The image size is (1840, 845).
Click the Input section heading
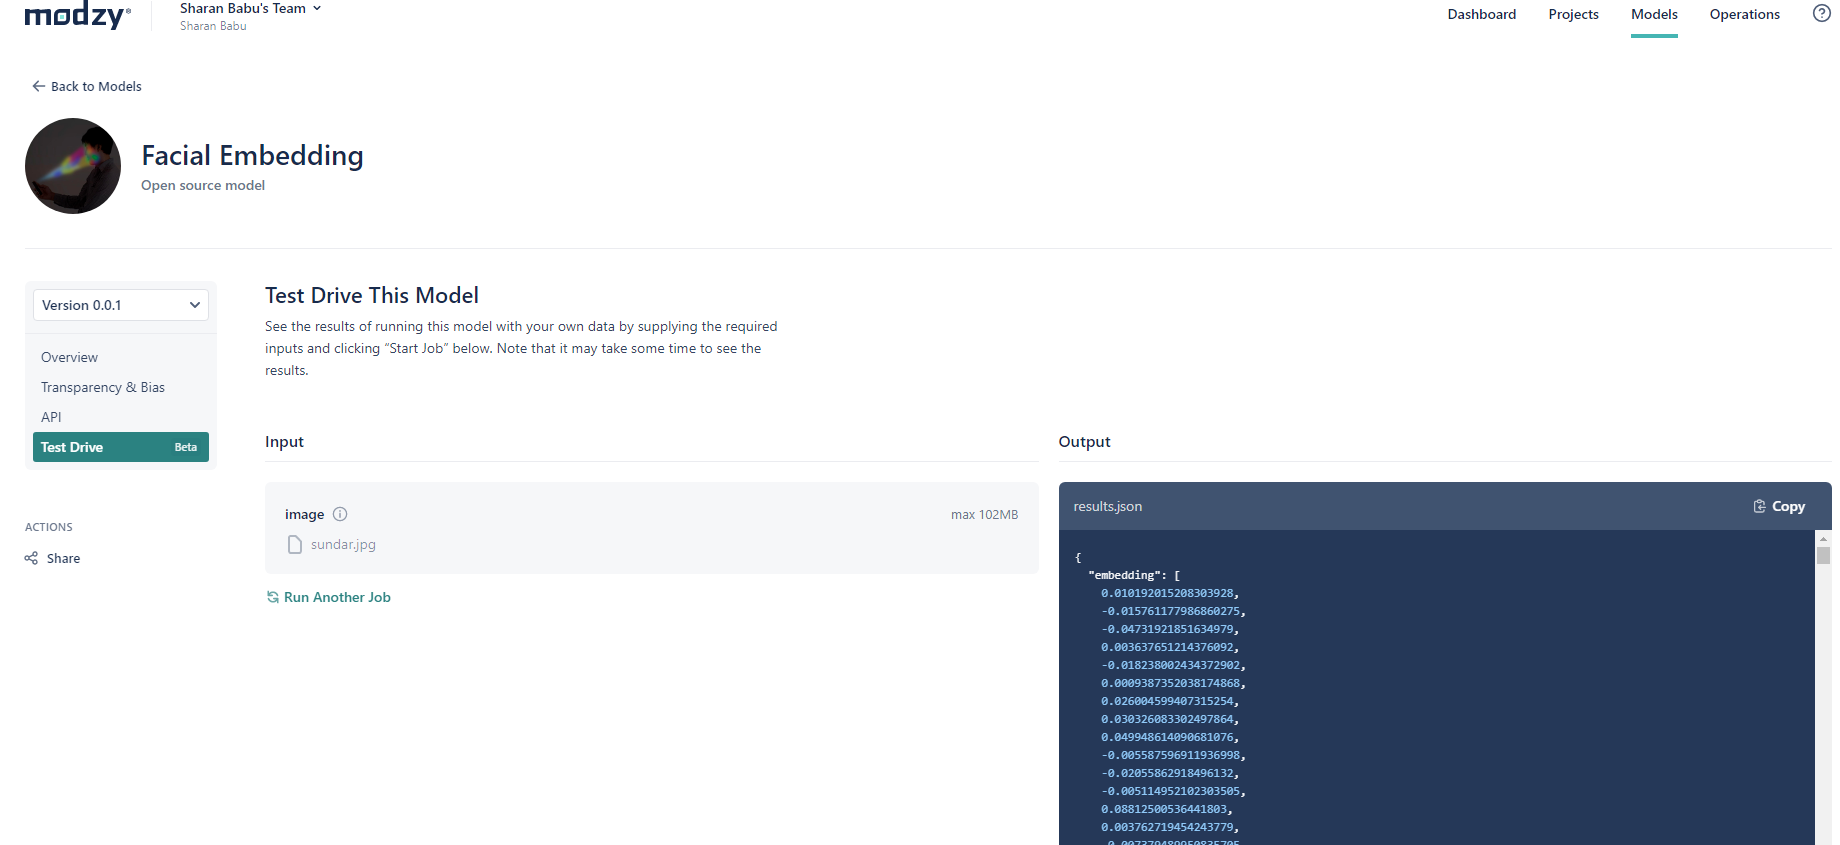[x=284, y=441]
